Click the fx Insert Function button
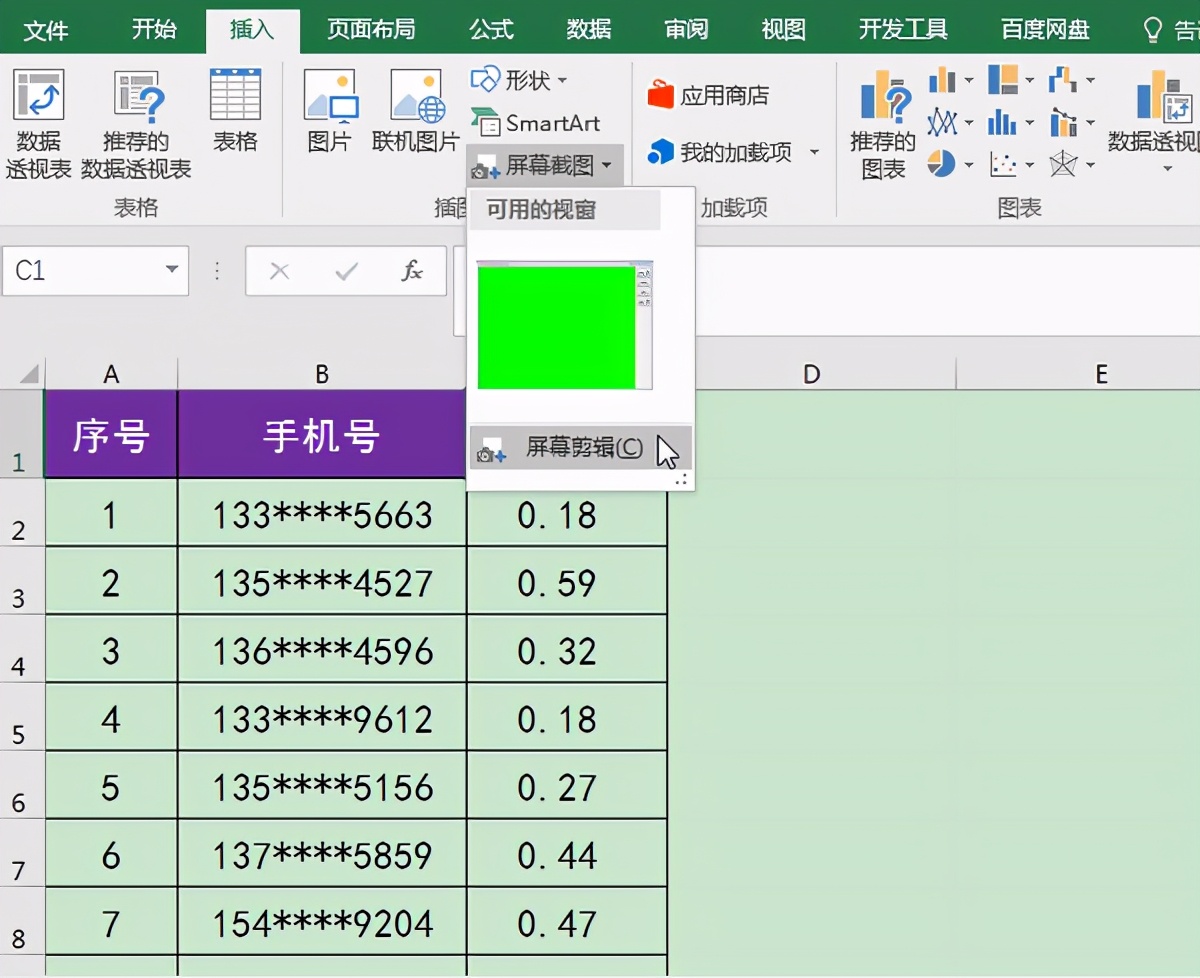Viewport: 1200px width, 978px height. [x=414, y=270]
